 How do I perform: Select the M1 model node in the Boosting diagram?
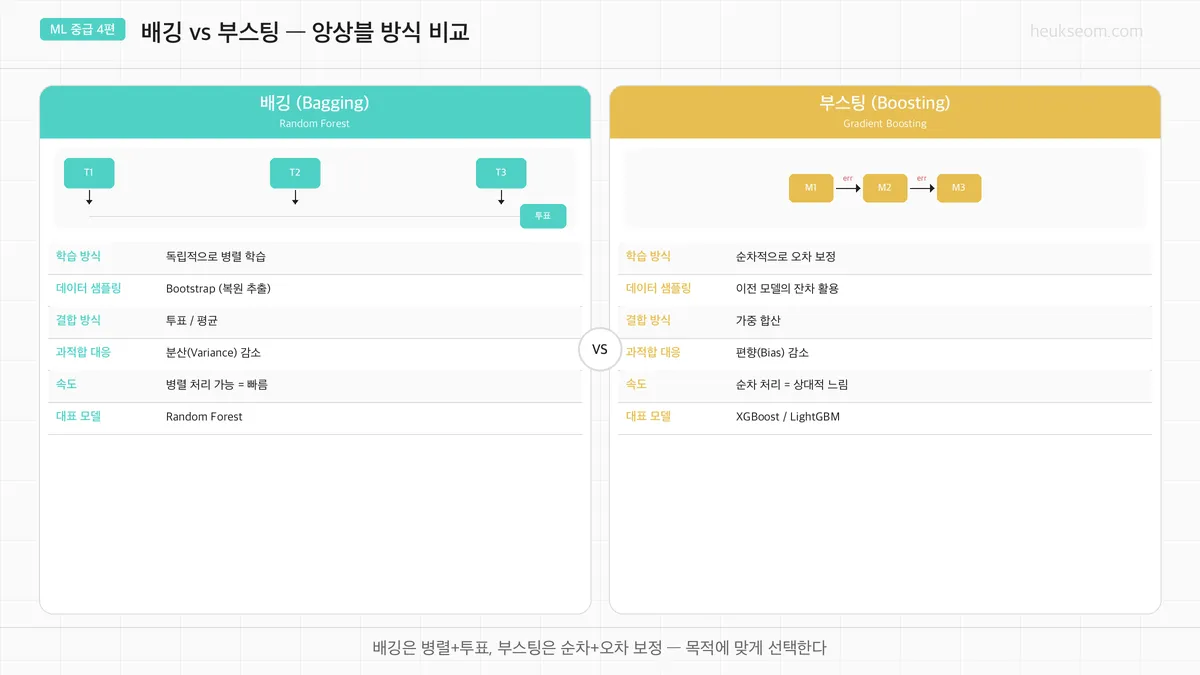pyautogui.click(x=811, y=187)
